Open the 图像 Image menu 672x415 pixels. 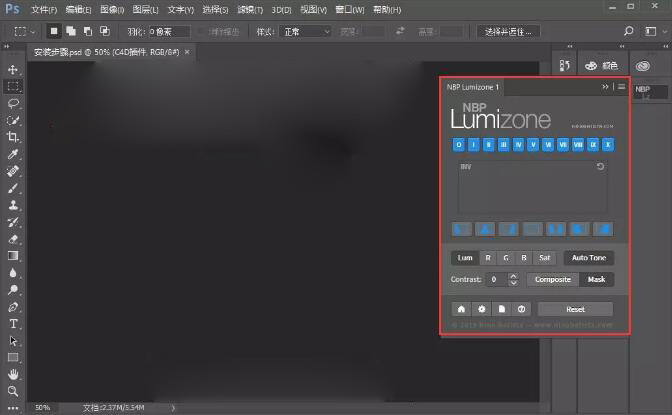click(x=112, y=9)
